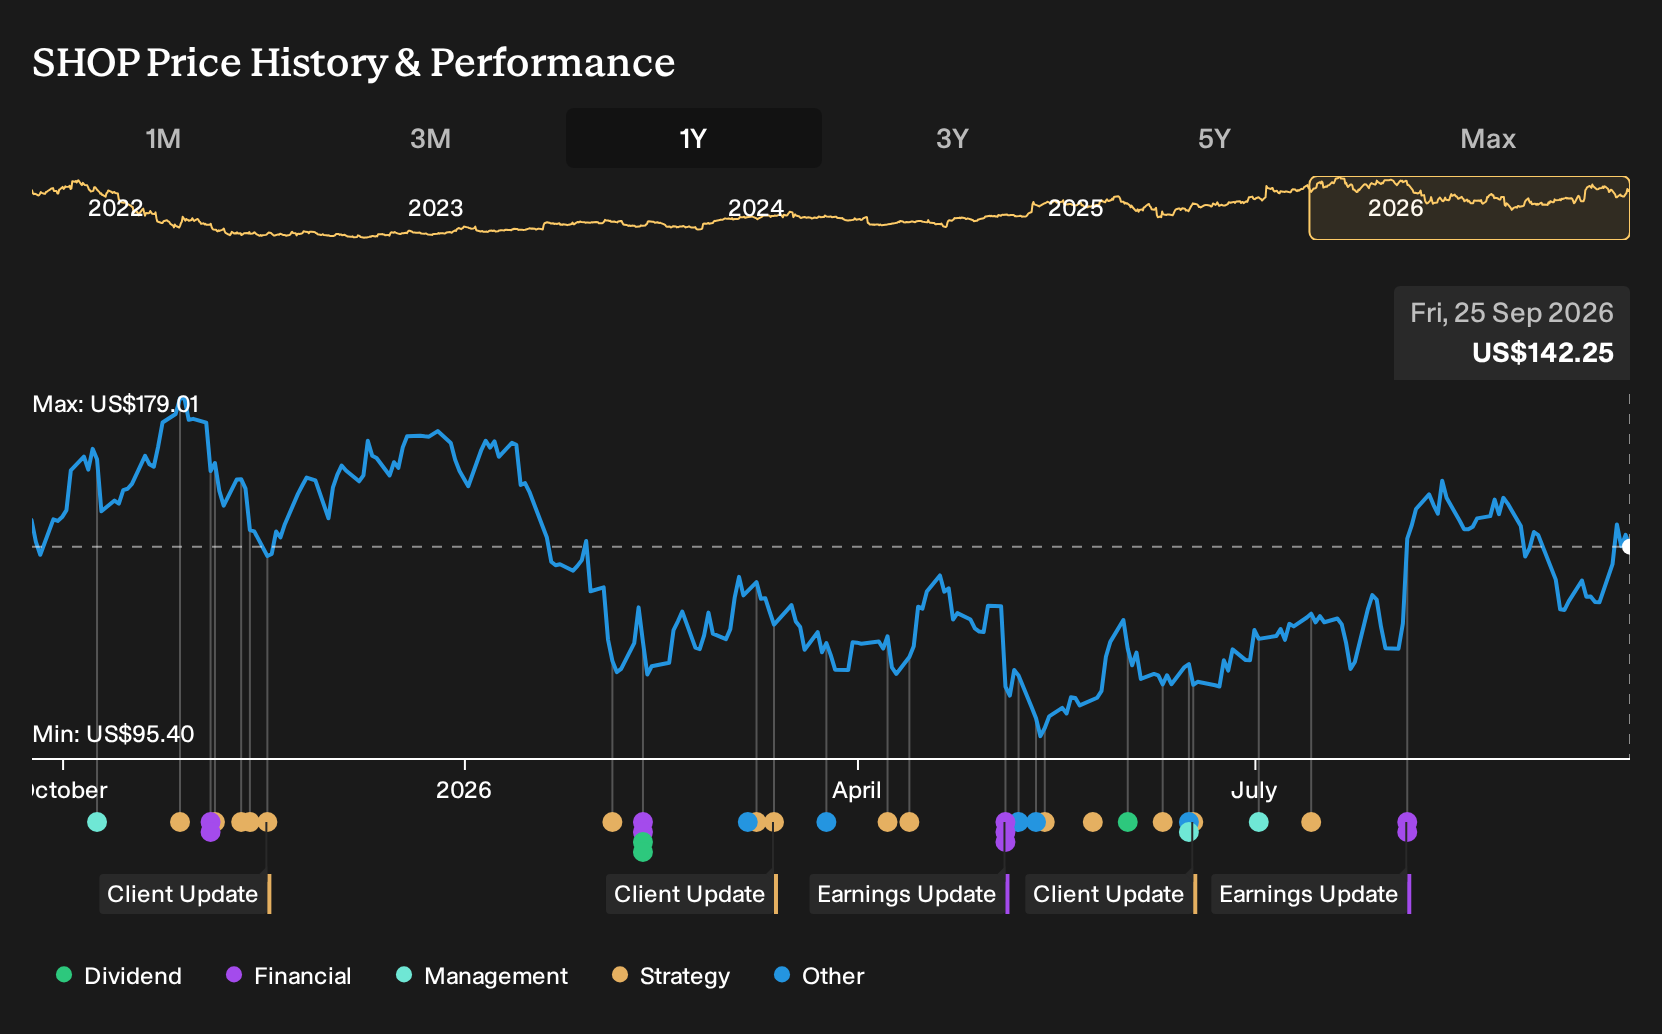Toggle Other events in the legend

(819, 976)
